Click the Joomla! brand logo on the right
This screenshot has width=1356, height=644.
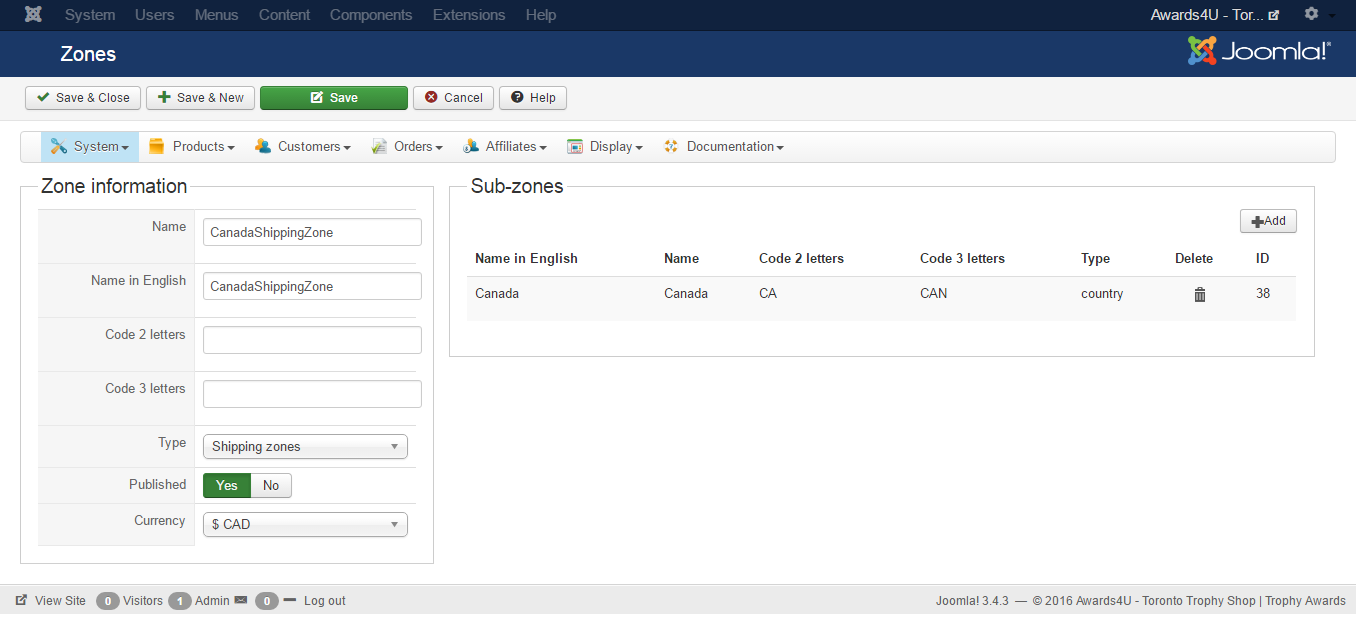pos(1259,51)
